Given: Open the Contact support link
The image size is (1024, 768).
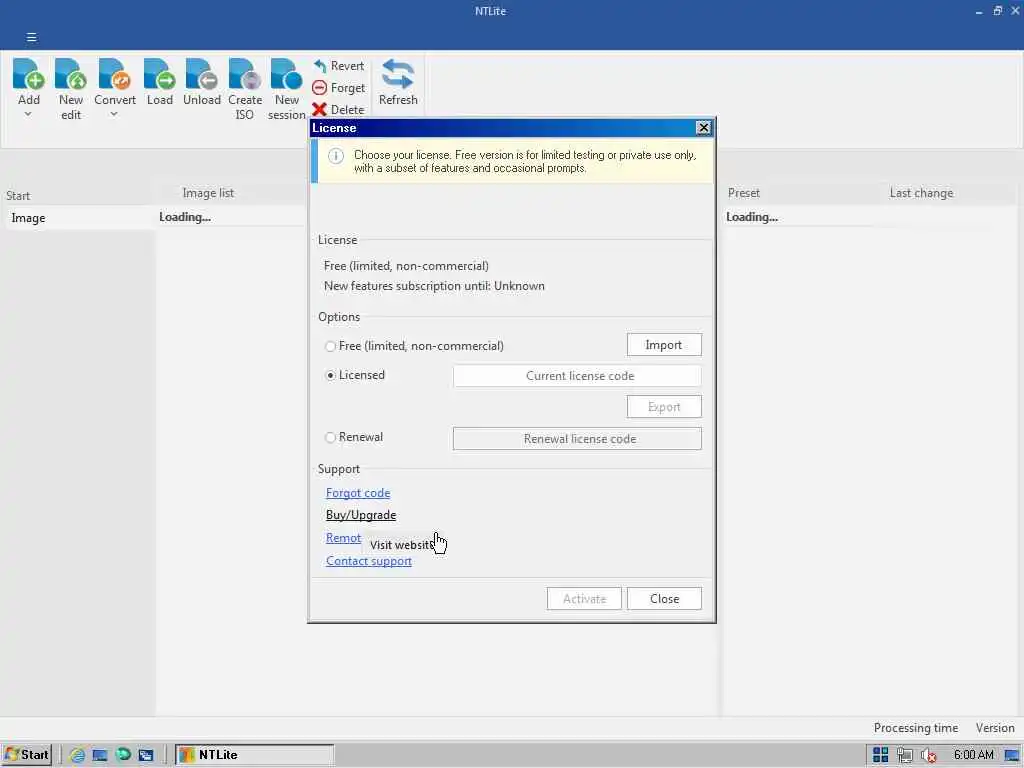Looking at the screenshot, I should click(368, 561).
